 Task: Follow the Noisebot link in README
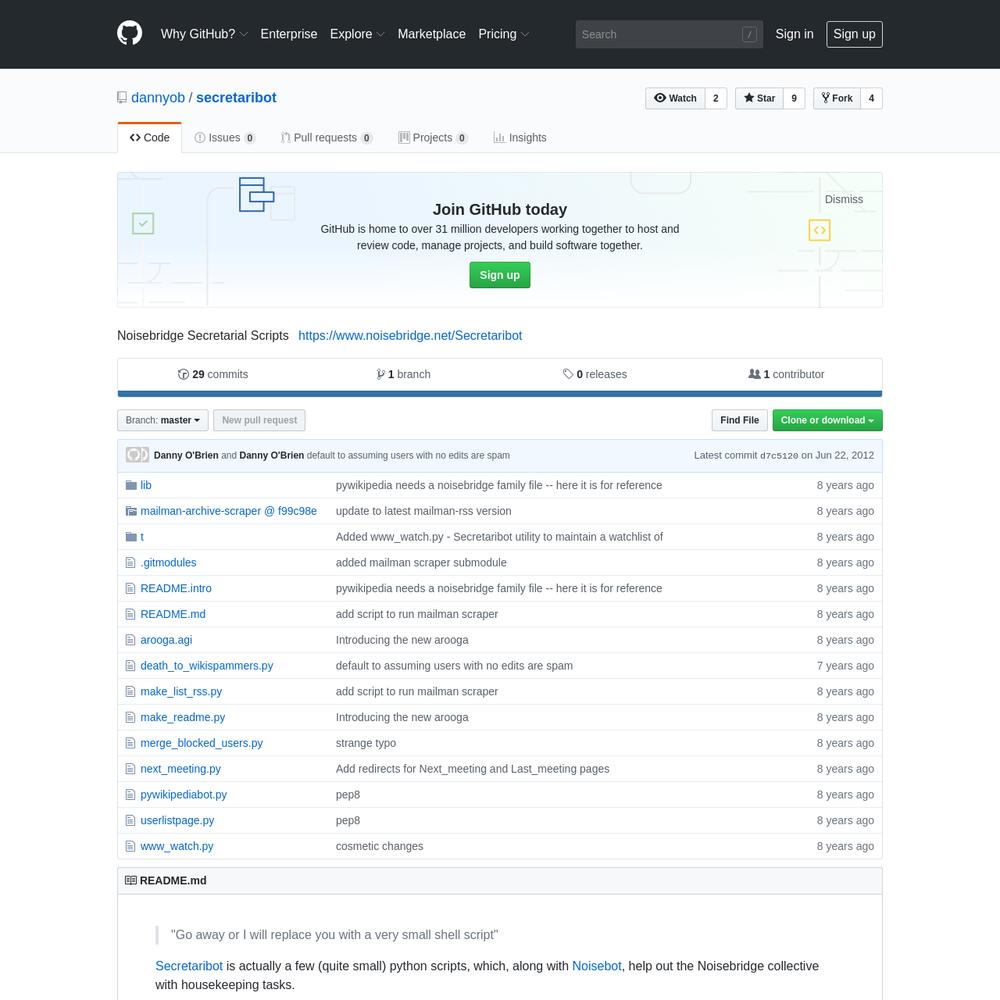(596, 966)
